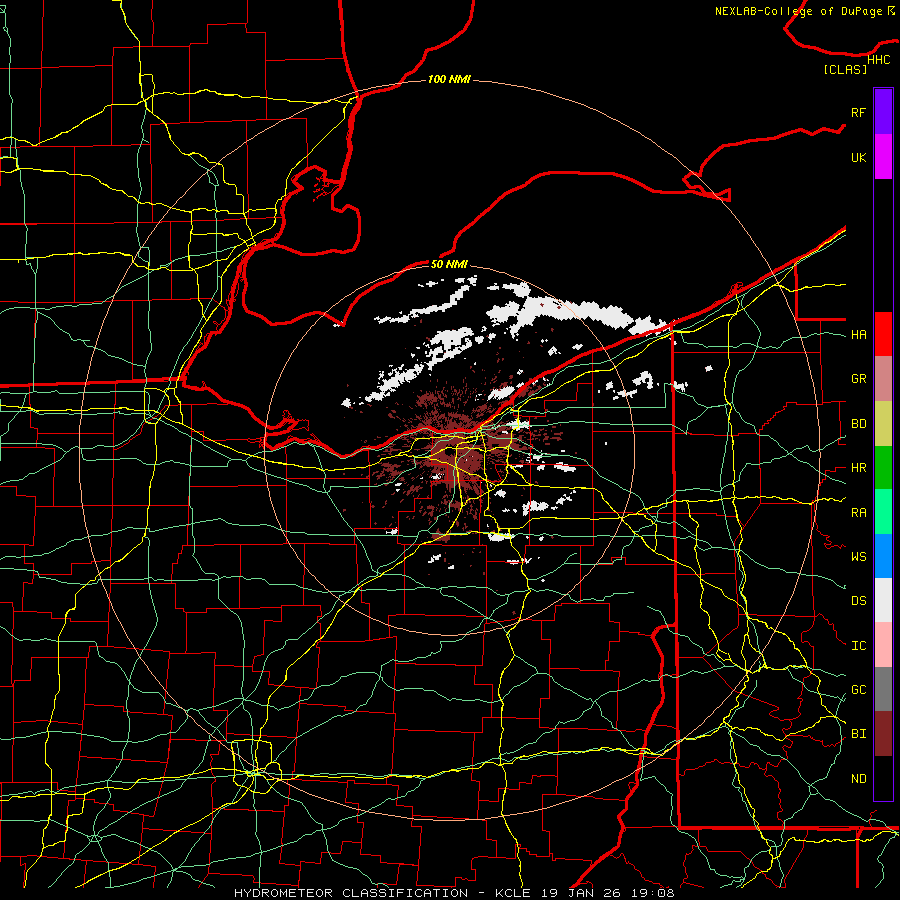The image size is (900, 900).
Task: Click the BD yellow legend swatch
Action: [883, 423]
